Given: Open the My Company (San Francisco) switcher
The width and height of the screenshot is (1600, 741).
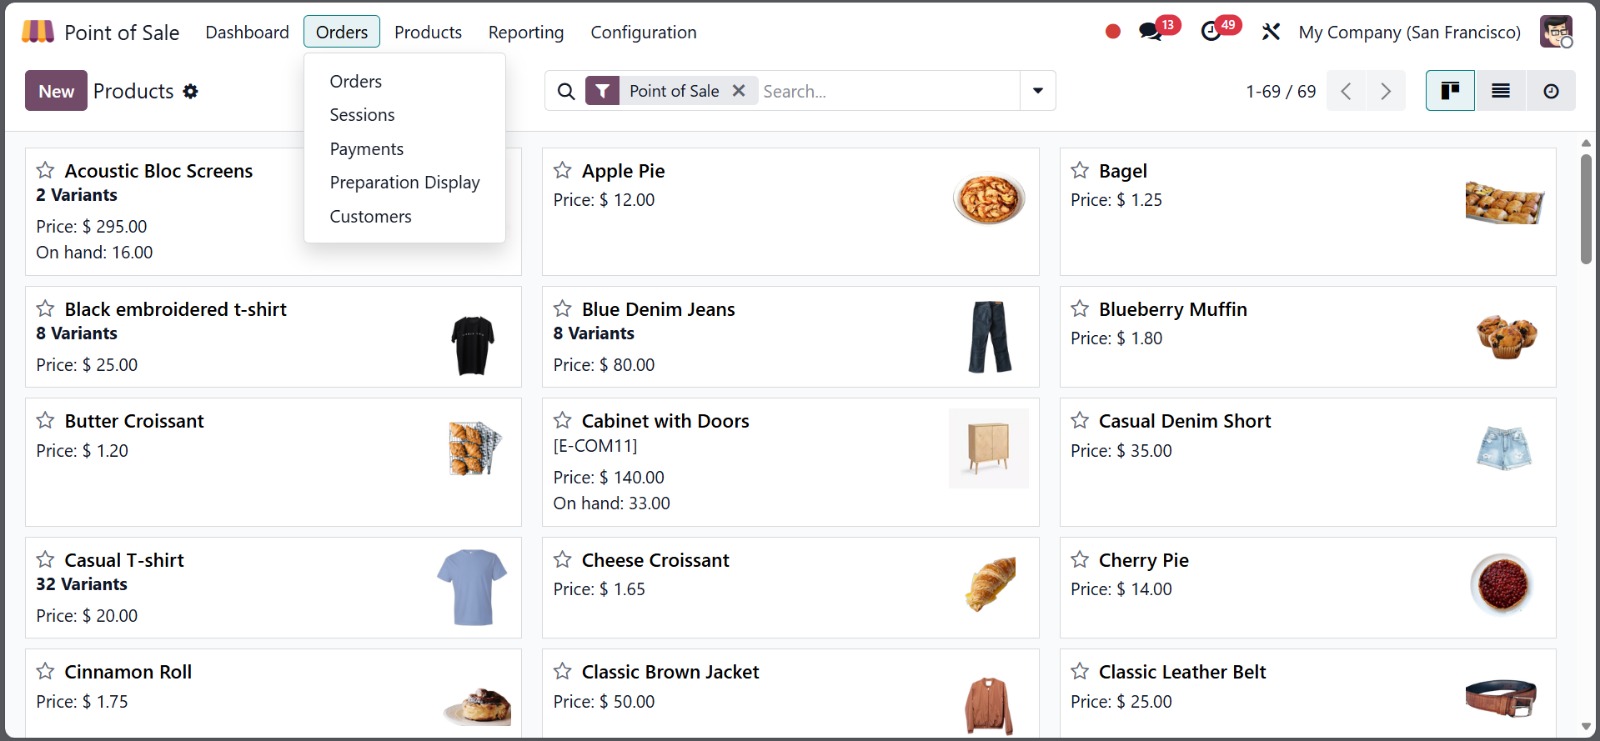Looking at the screenshot, I should pos(1409,32).
